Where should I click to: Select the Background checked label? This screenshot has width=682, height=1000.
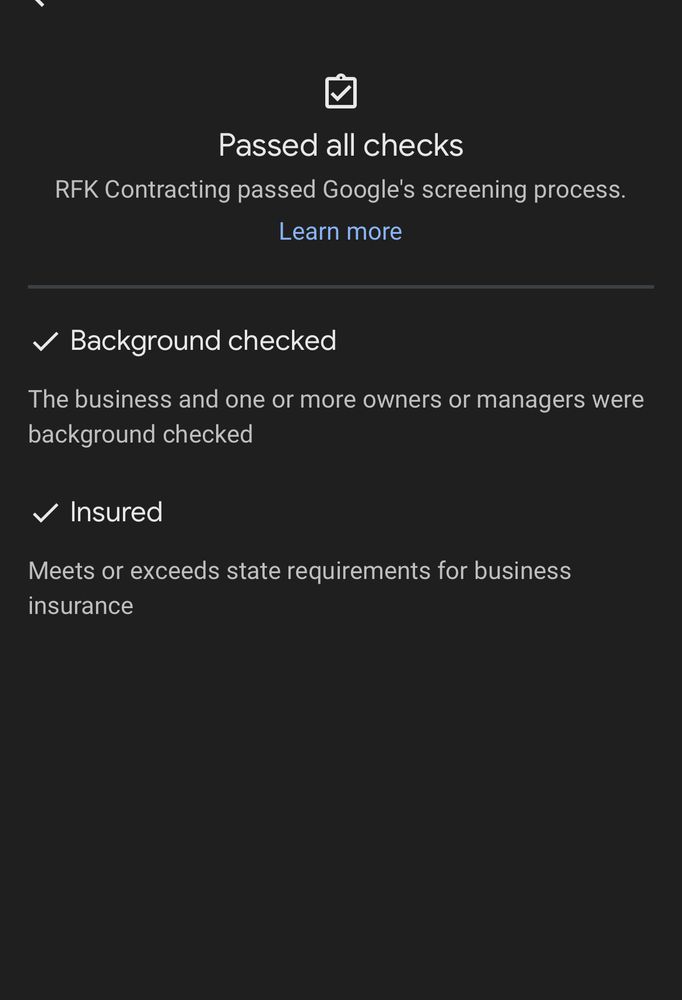[203, 341]
